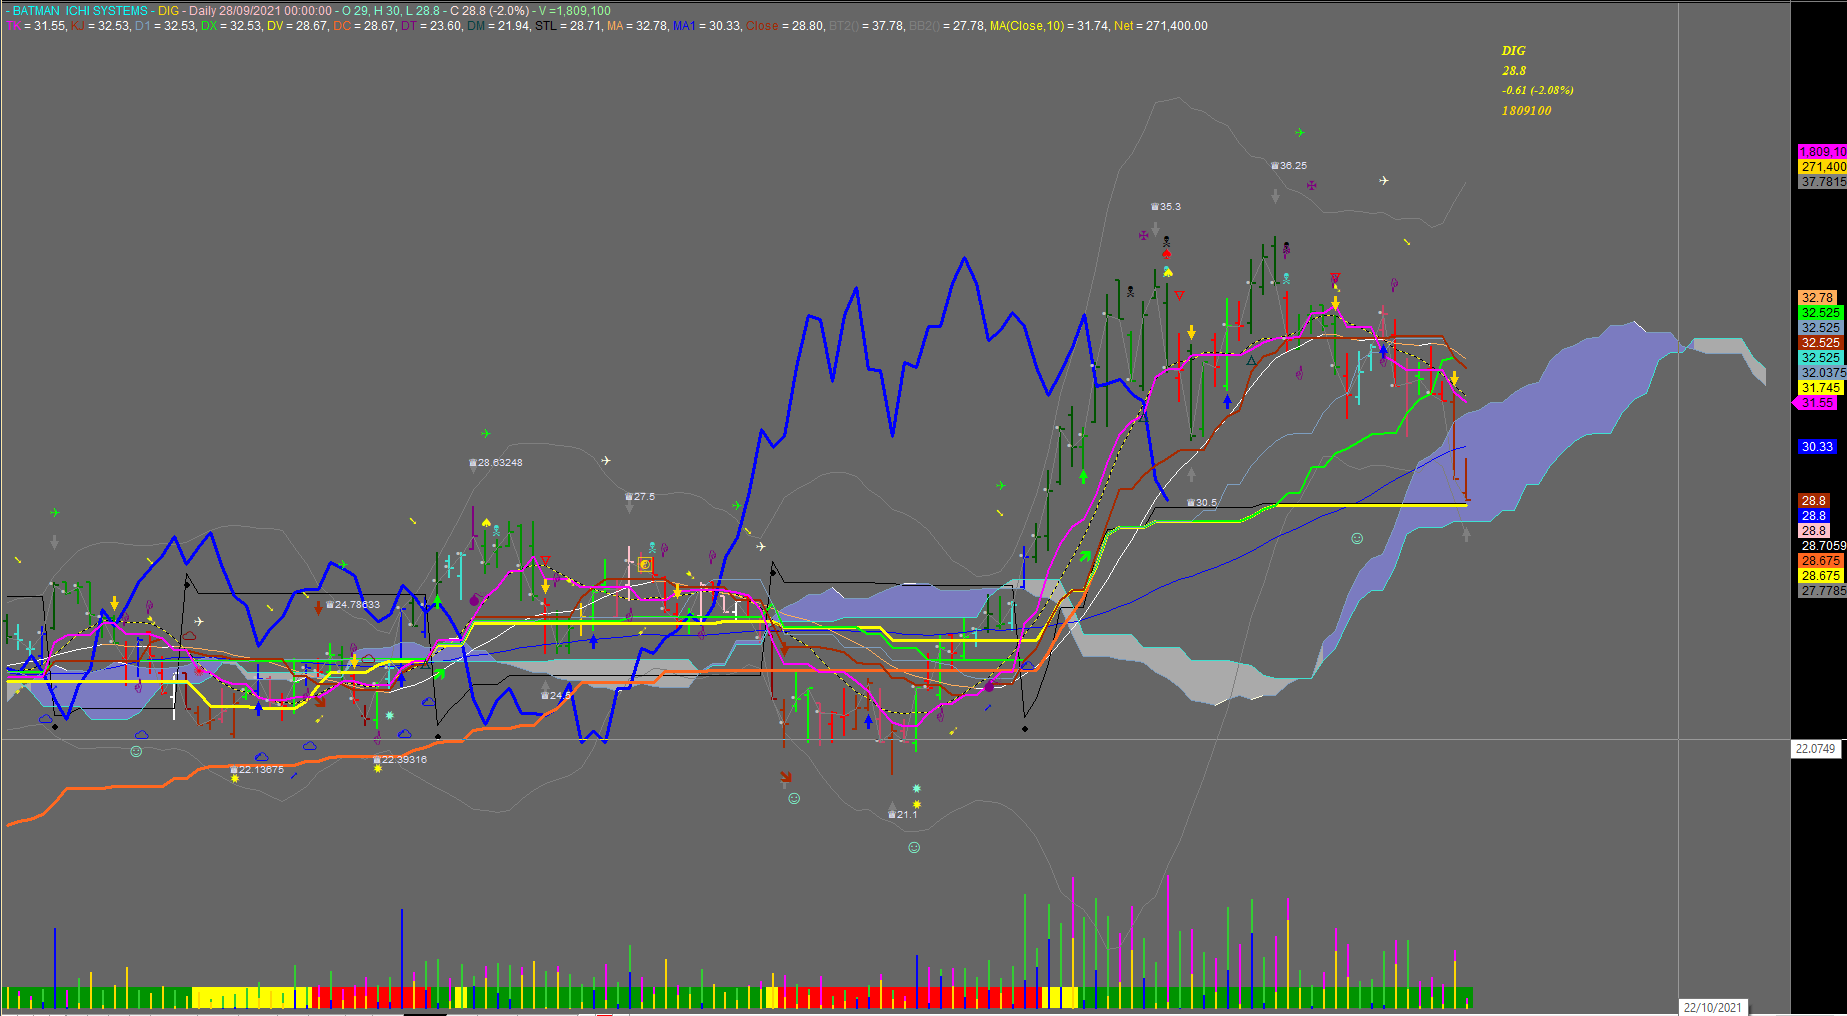Select the purple cross icon beside 35.3 label
This screenshot has height=1016, width=1847.
point(1143,236)
